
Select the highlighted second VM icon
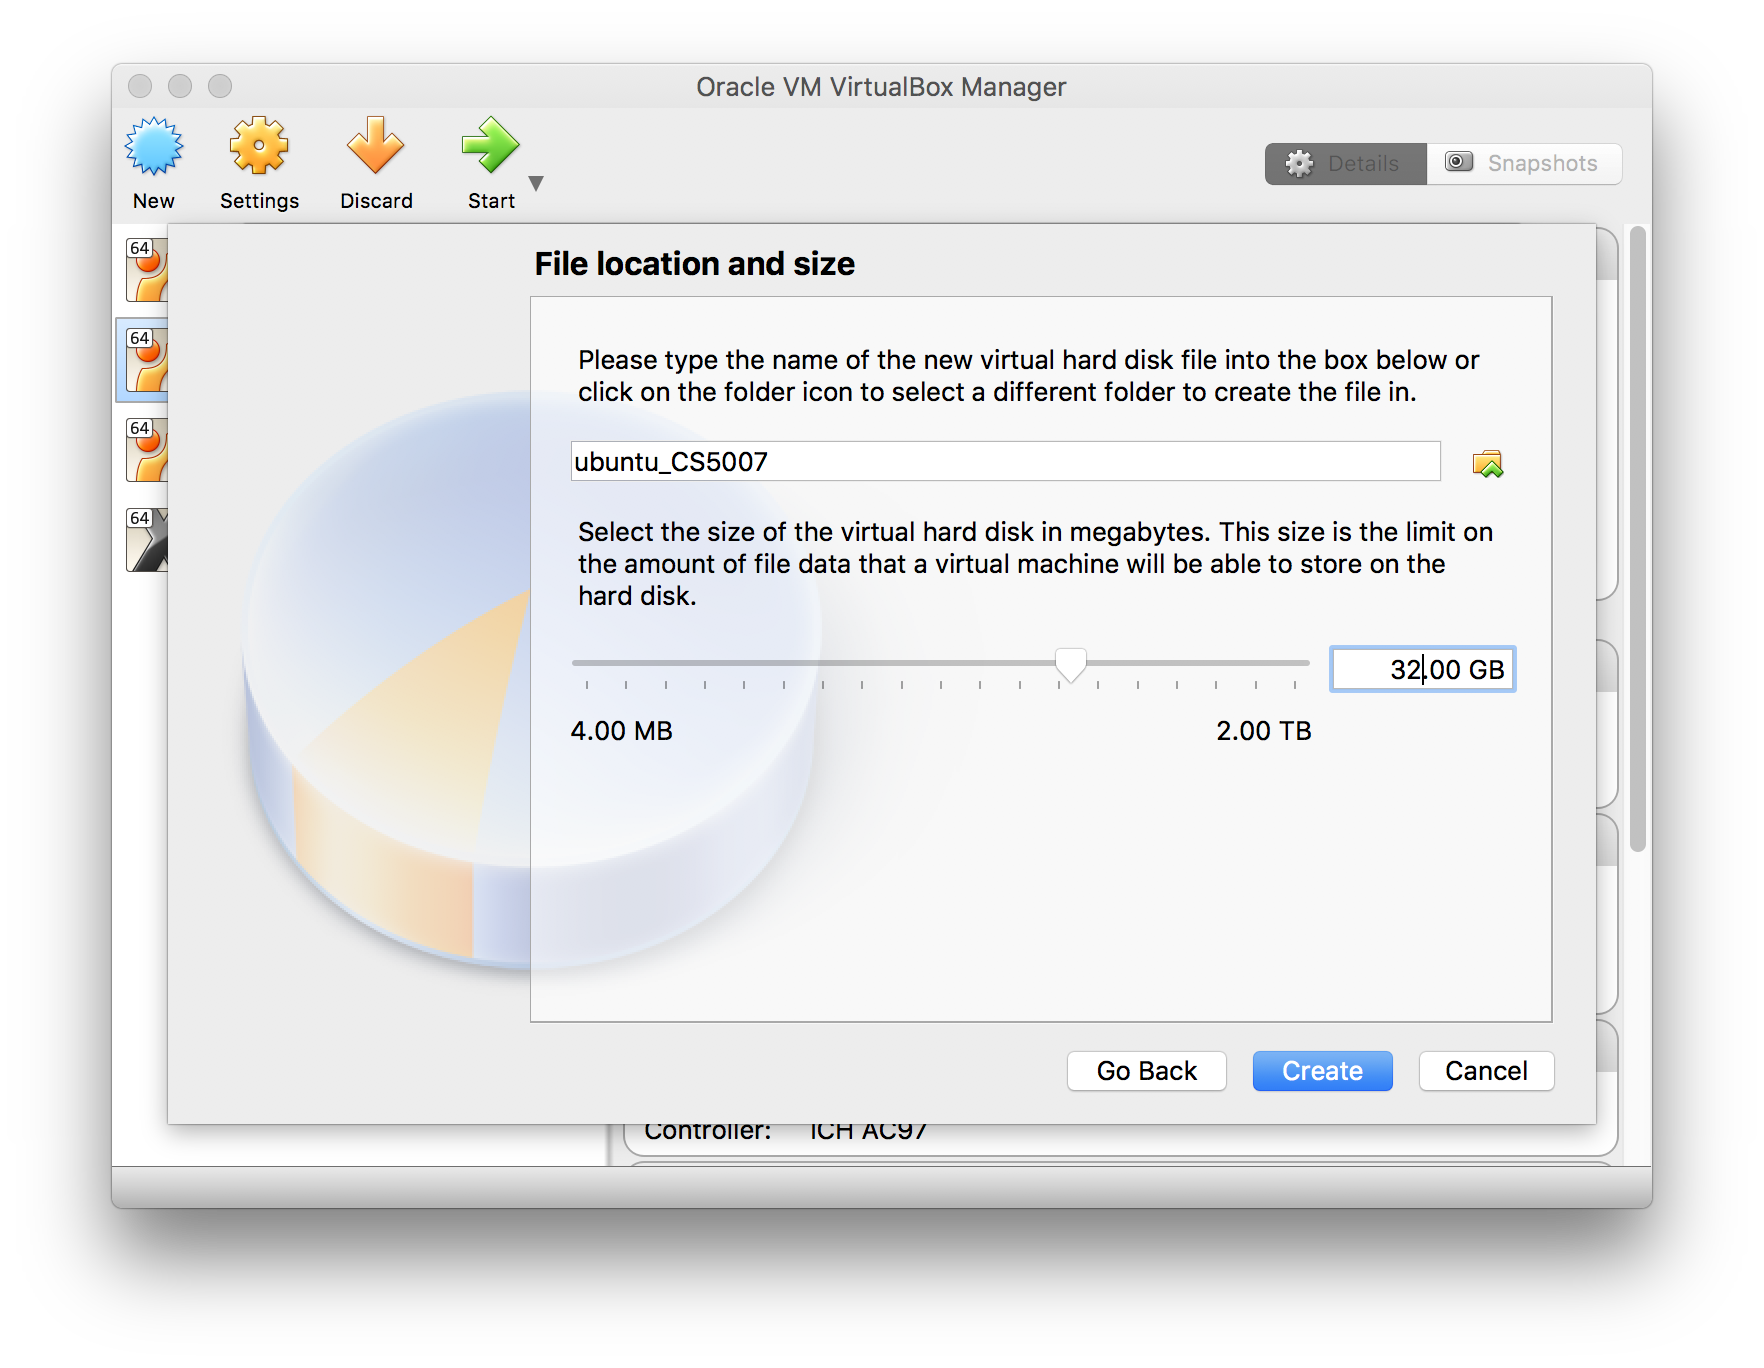146,360
